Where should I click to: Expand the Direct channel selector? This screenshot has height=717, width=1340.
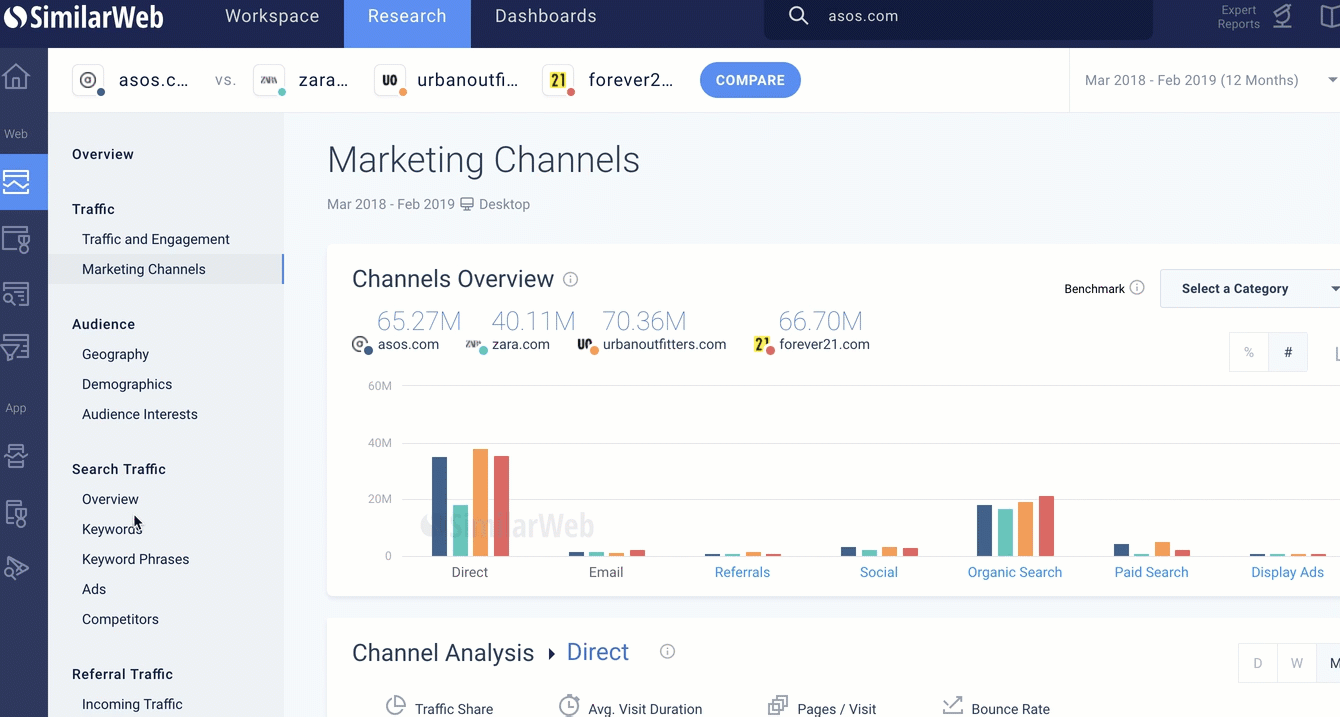(598, 652)
